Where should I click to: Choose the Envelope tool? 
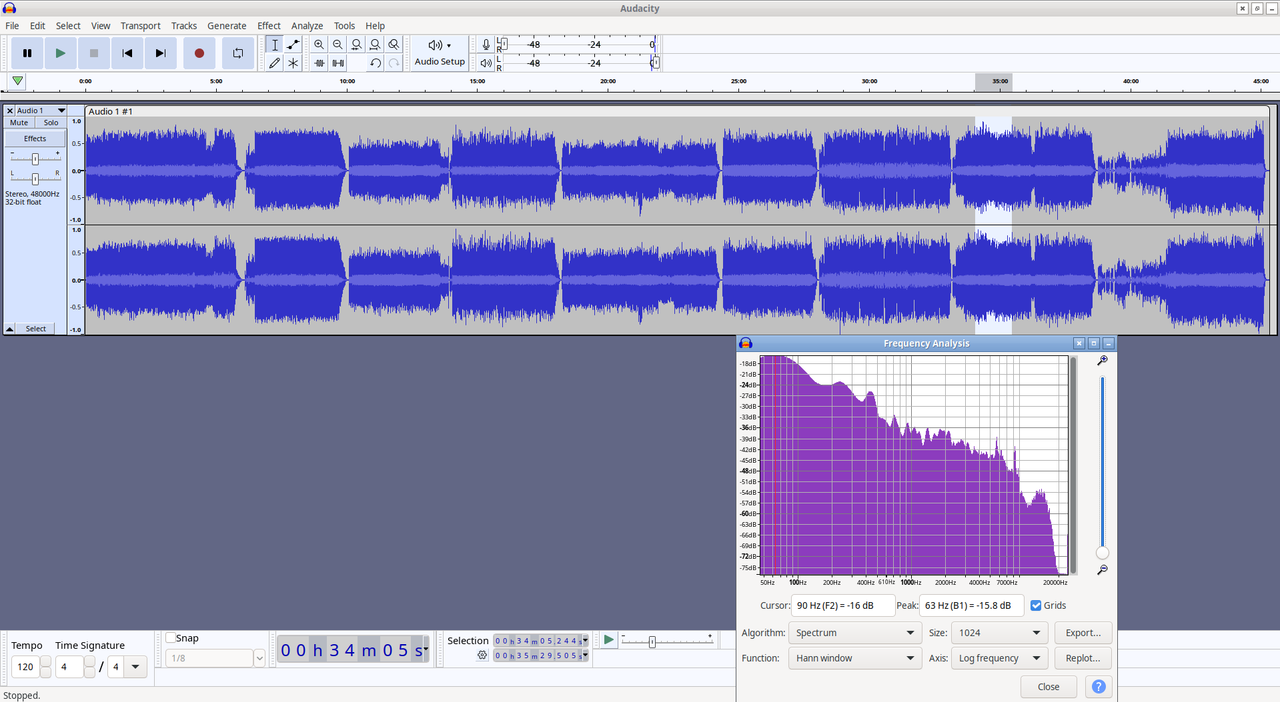293,45
